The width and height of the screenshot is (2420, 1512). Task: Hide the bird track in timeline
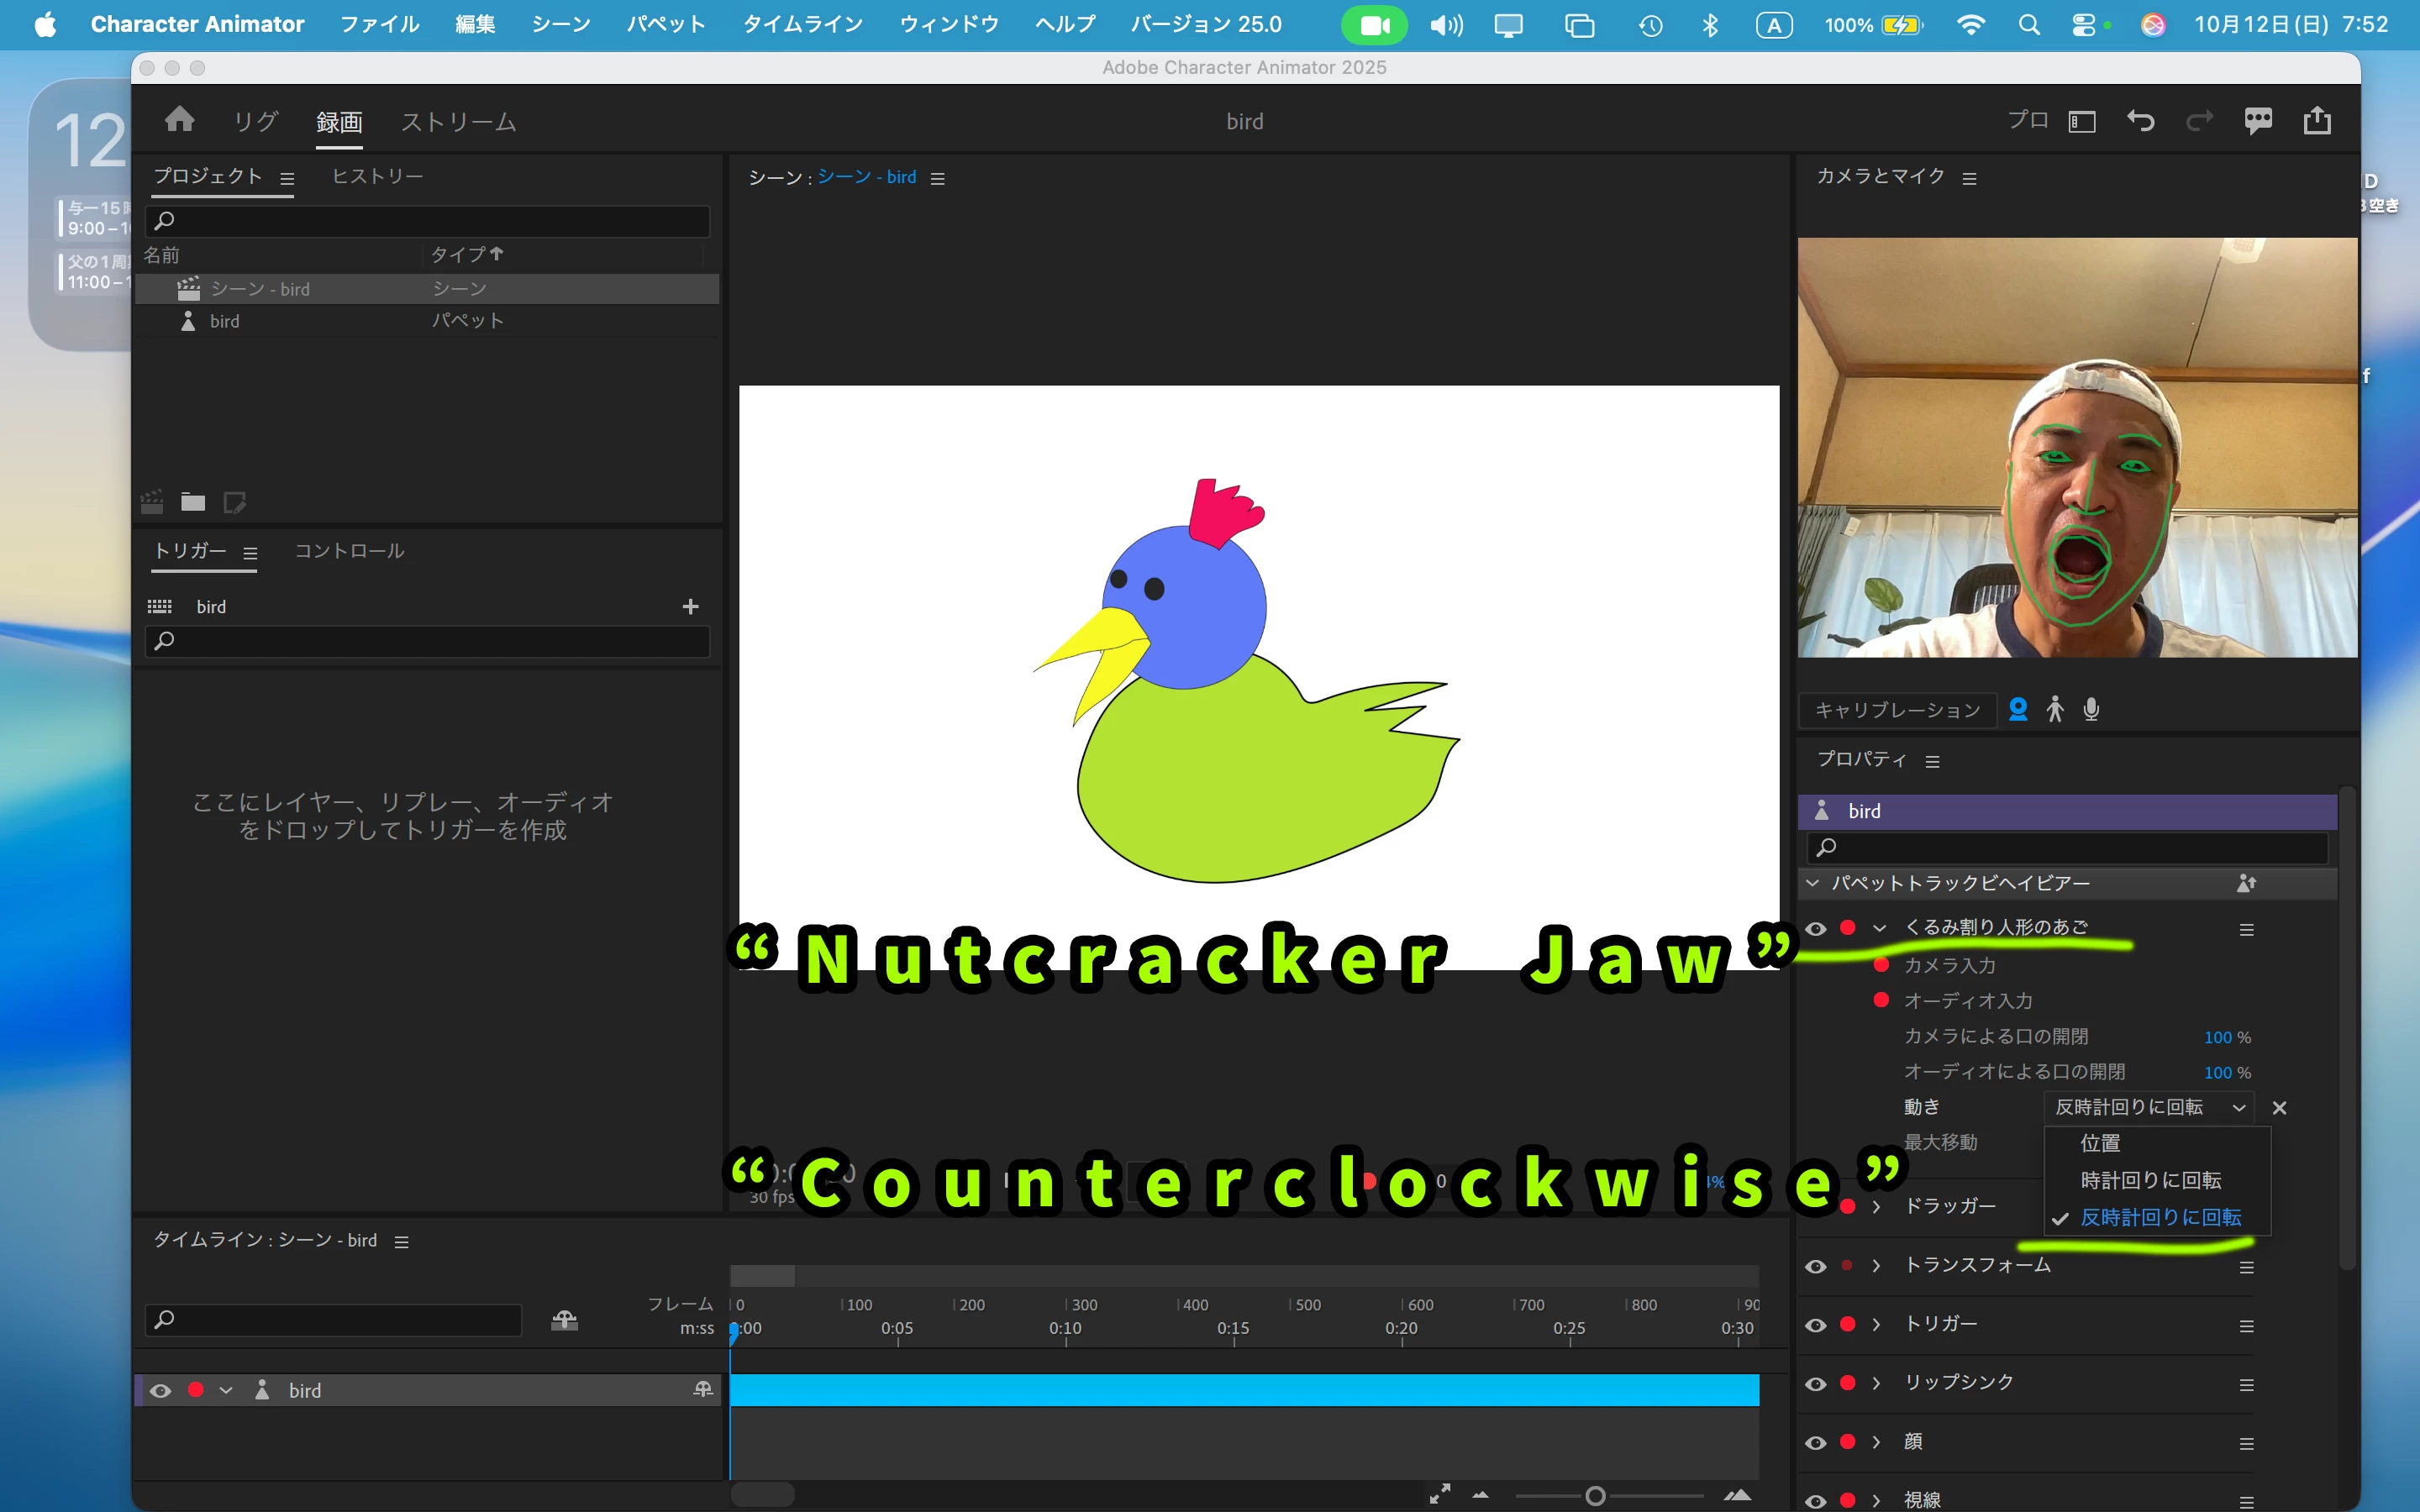click(x=160, y=1390)
